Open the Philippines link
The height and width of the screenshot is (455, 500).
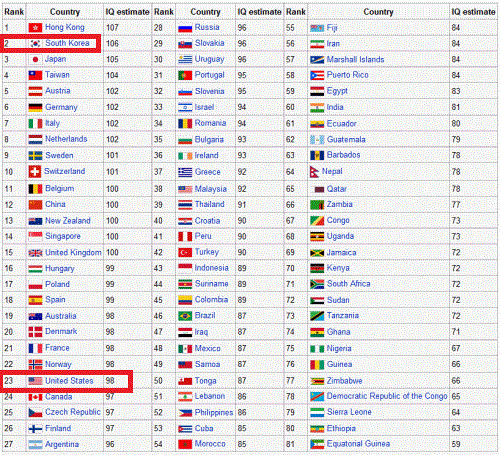(214, 413)
